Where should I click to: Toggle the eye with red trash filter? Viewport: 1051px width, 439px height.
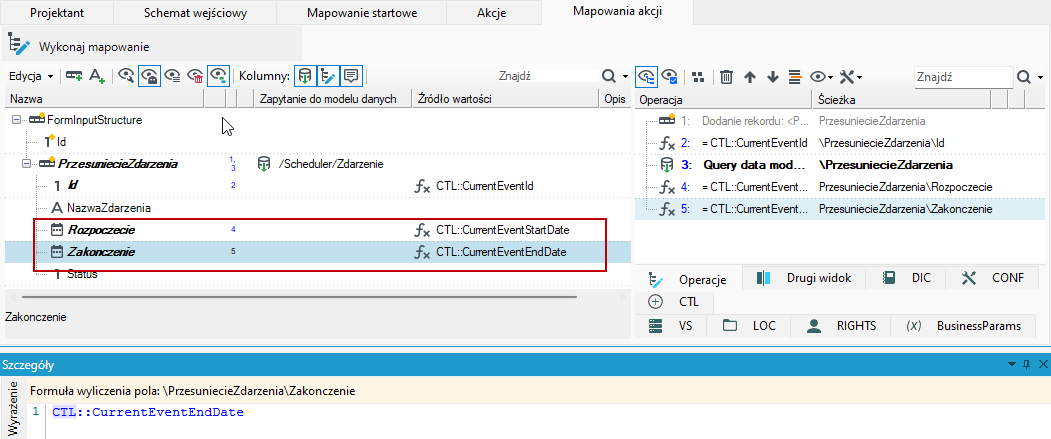[x=195, y=76]
